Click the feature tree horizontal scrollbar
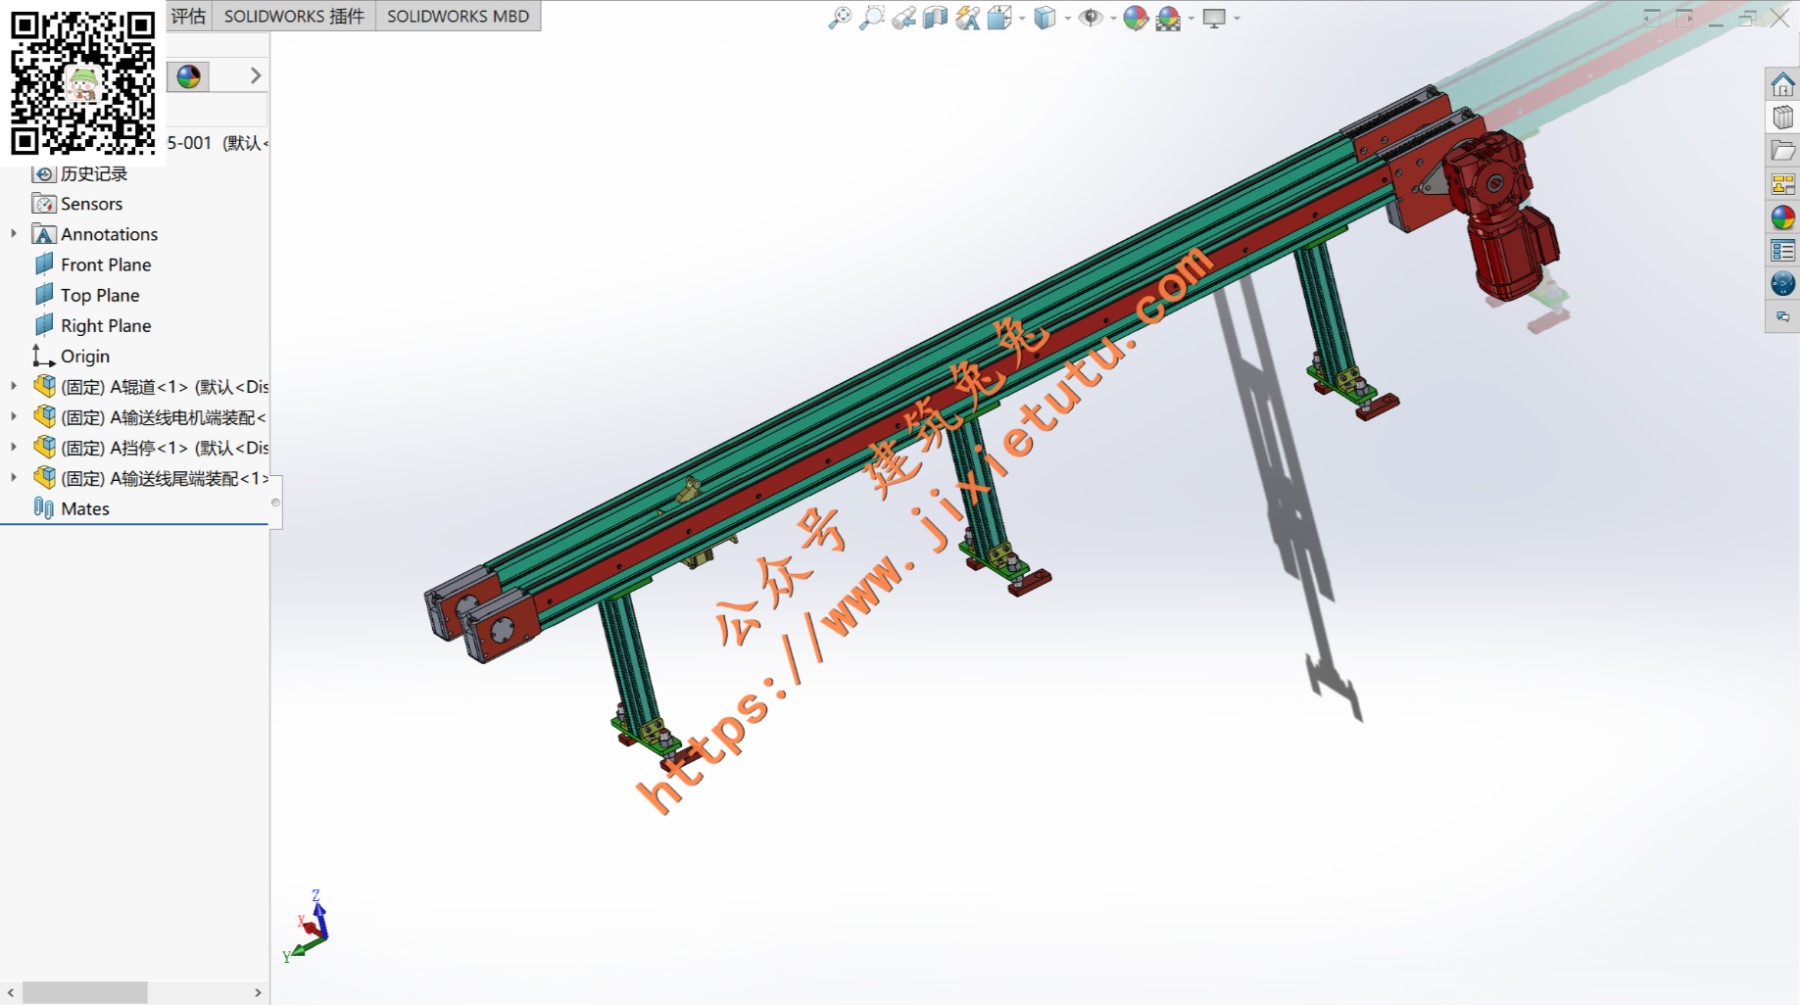Image resolution: width=1800 pixels, height=1005 pixels. click(85, 992)
